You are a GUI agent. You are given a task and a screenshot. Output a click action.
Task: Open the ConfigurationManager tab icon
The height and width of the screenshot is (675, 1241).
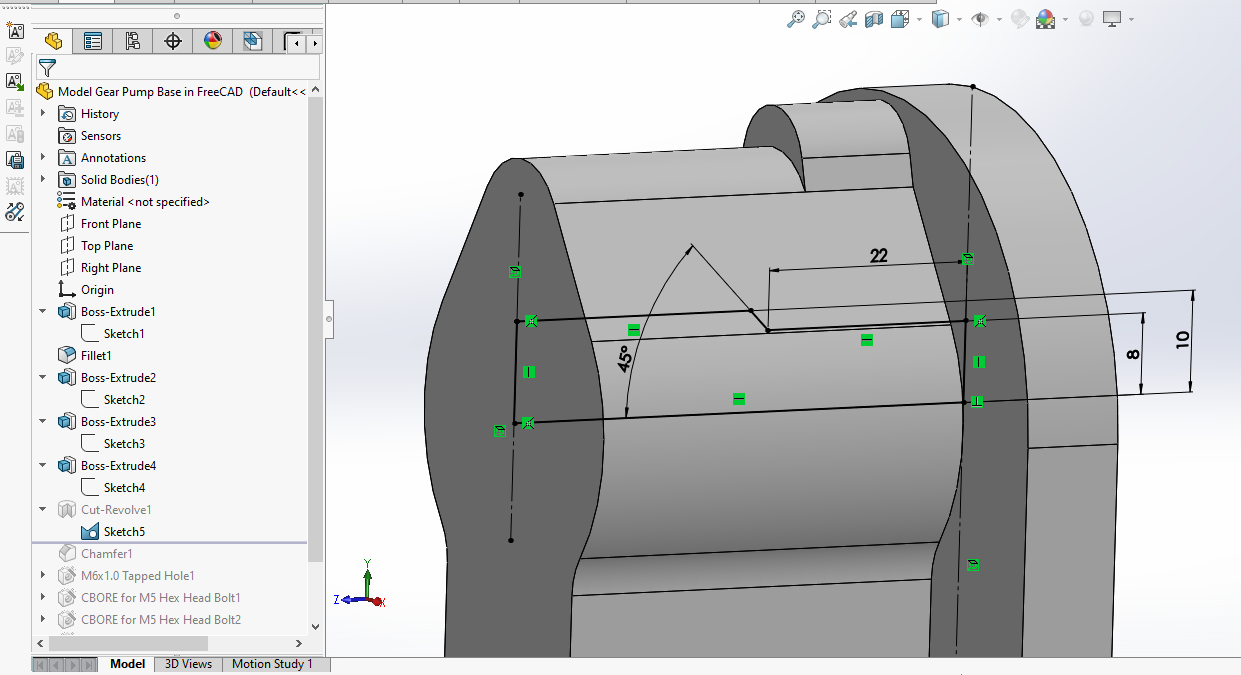133,41
